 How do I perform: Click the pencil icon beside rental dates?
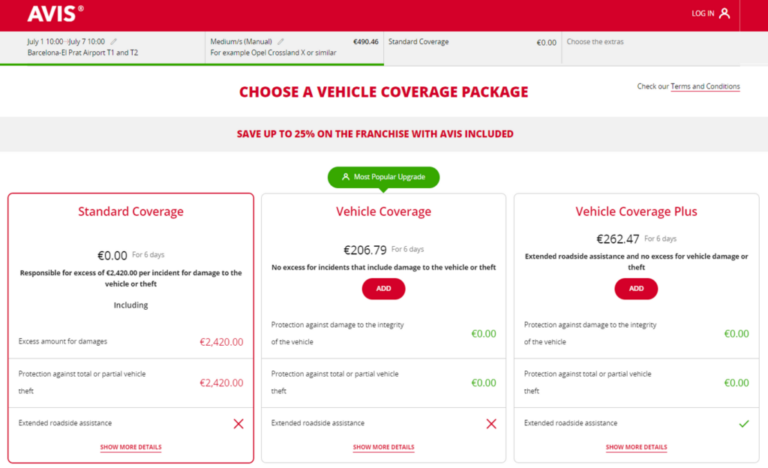[x=110, y=42]
